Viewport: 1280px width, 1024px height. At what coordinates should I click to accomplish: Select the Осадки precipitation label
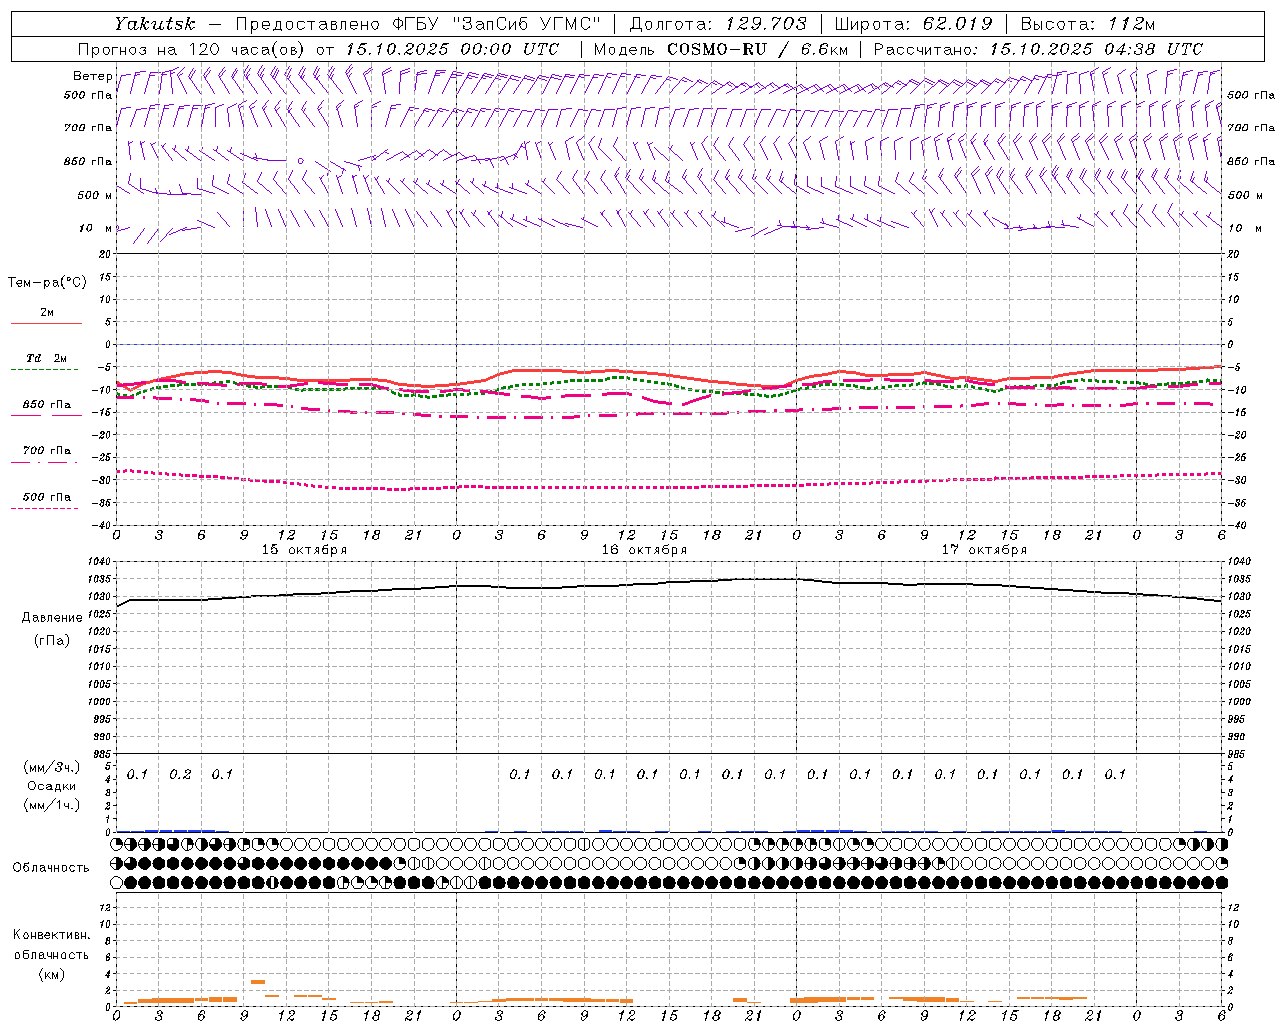tap(52, 786)
